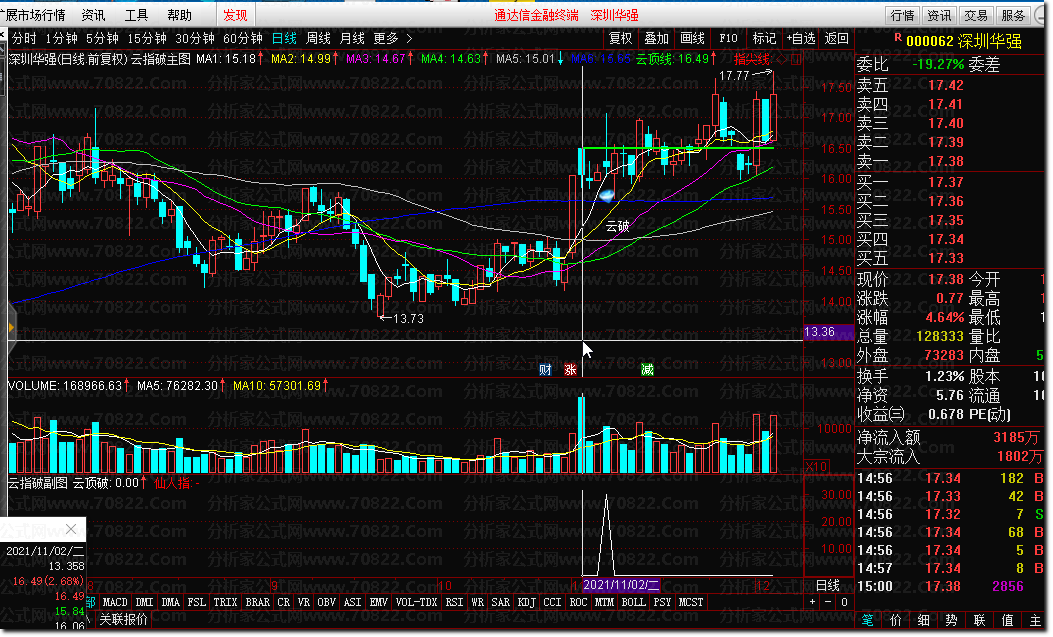
Task: Select the CR indicator tab
Action: click(284, 603)
